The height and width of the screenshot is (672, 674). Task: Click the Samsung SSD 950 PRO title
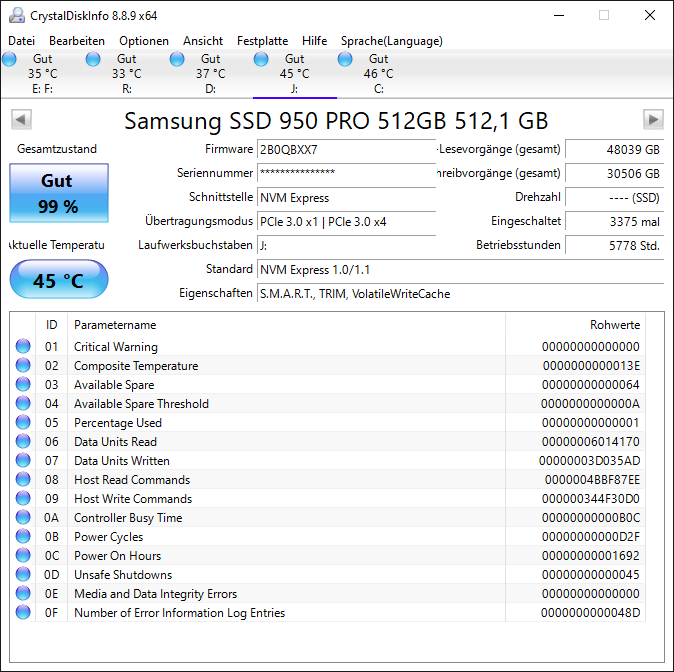336,121
